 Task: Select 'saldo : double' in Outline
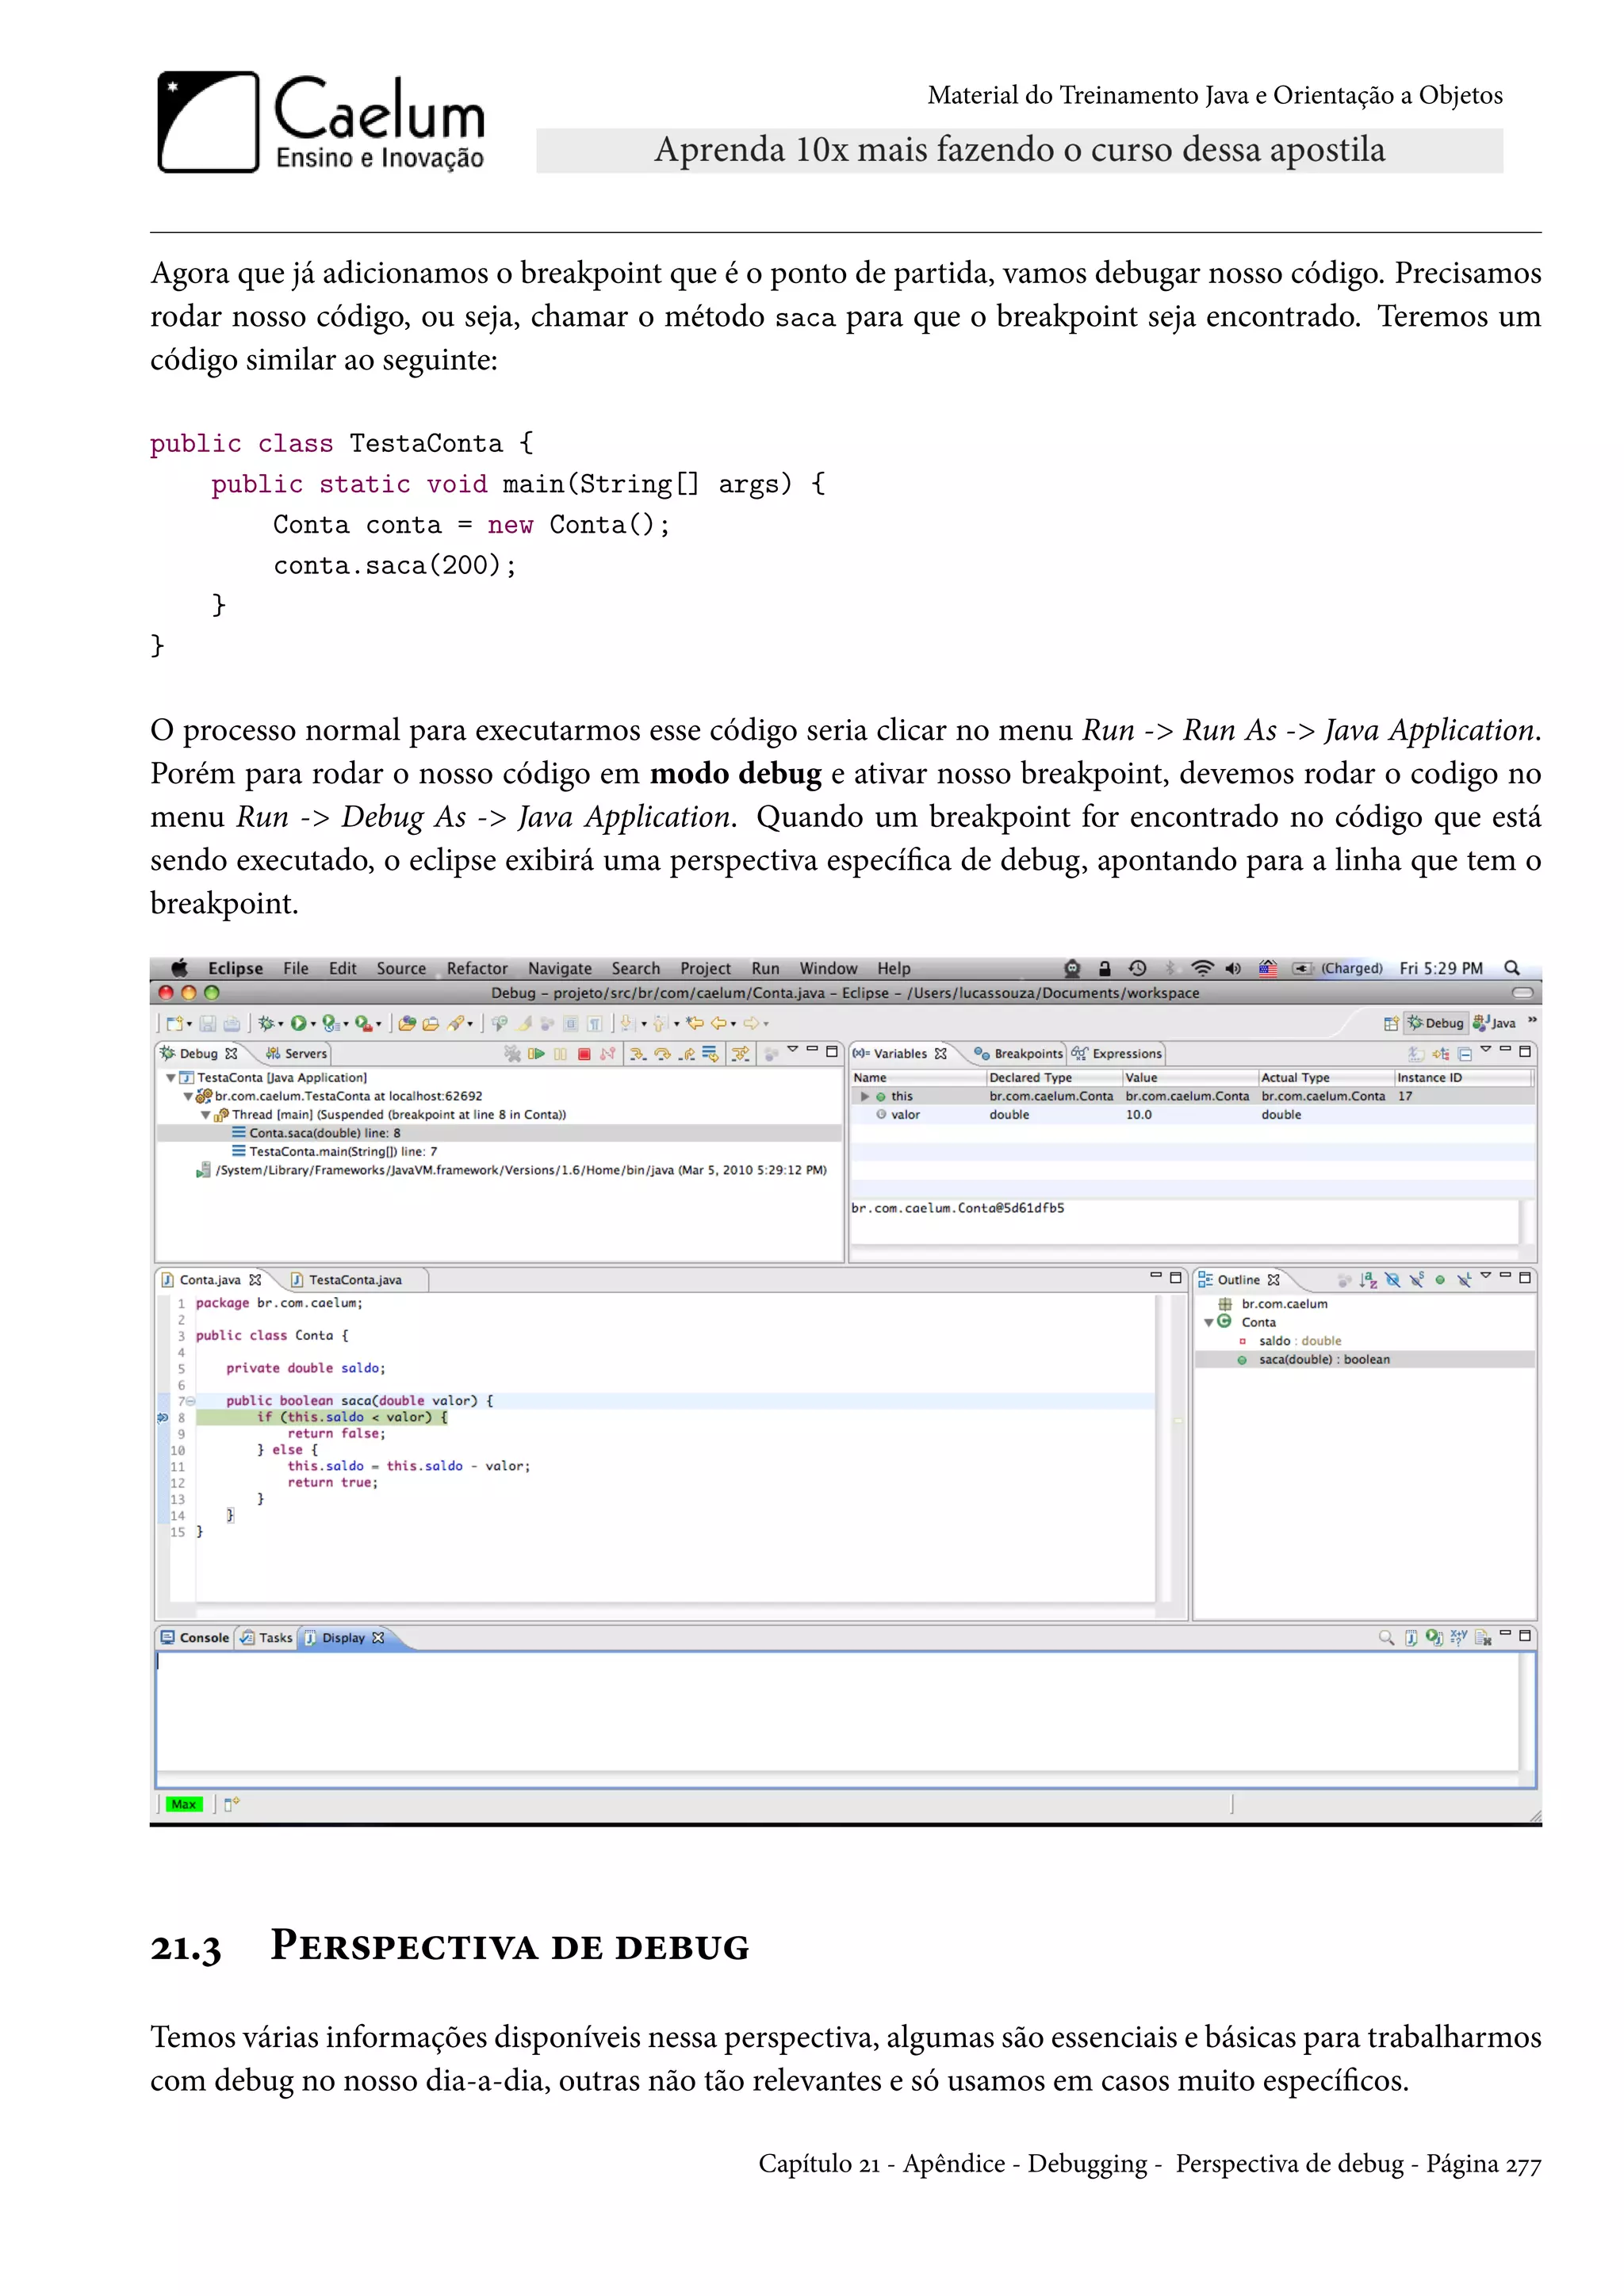(1299, 1341)
